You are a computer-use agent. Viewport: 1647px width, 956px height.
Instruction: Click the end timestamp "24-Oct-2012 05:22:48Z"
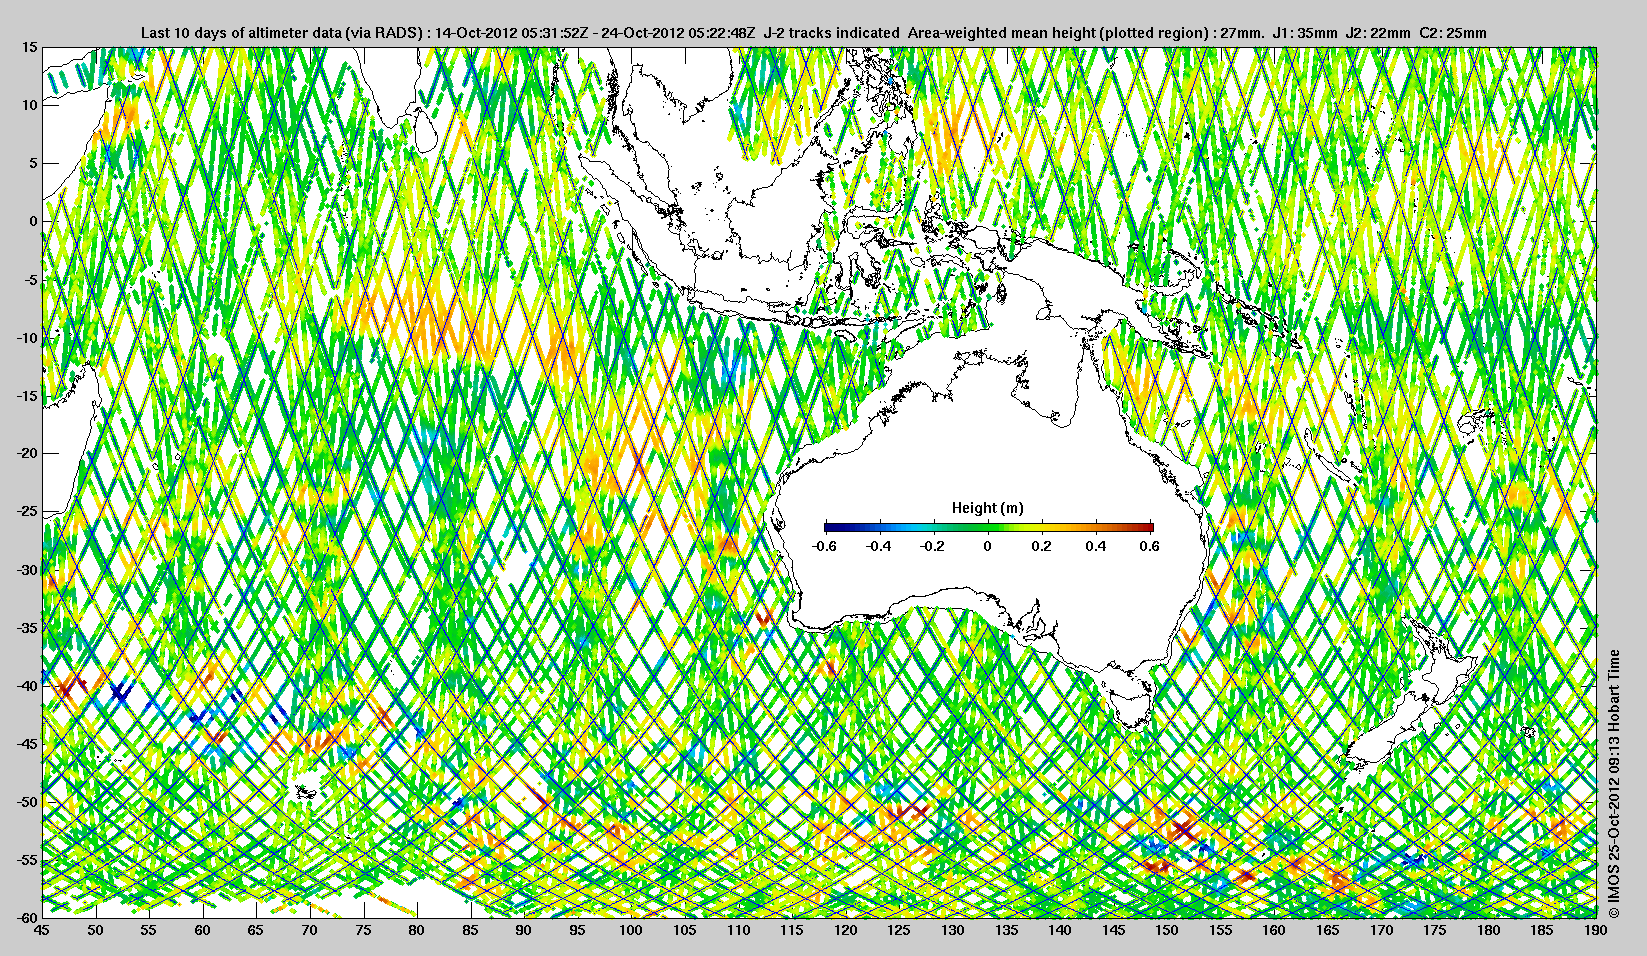click(678, 33)
